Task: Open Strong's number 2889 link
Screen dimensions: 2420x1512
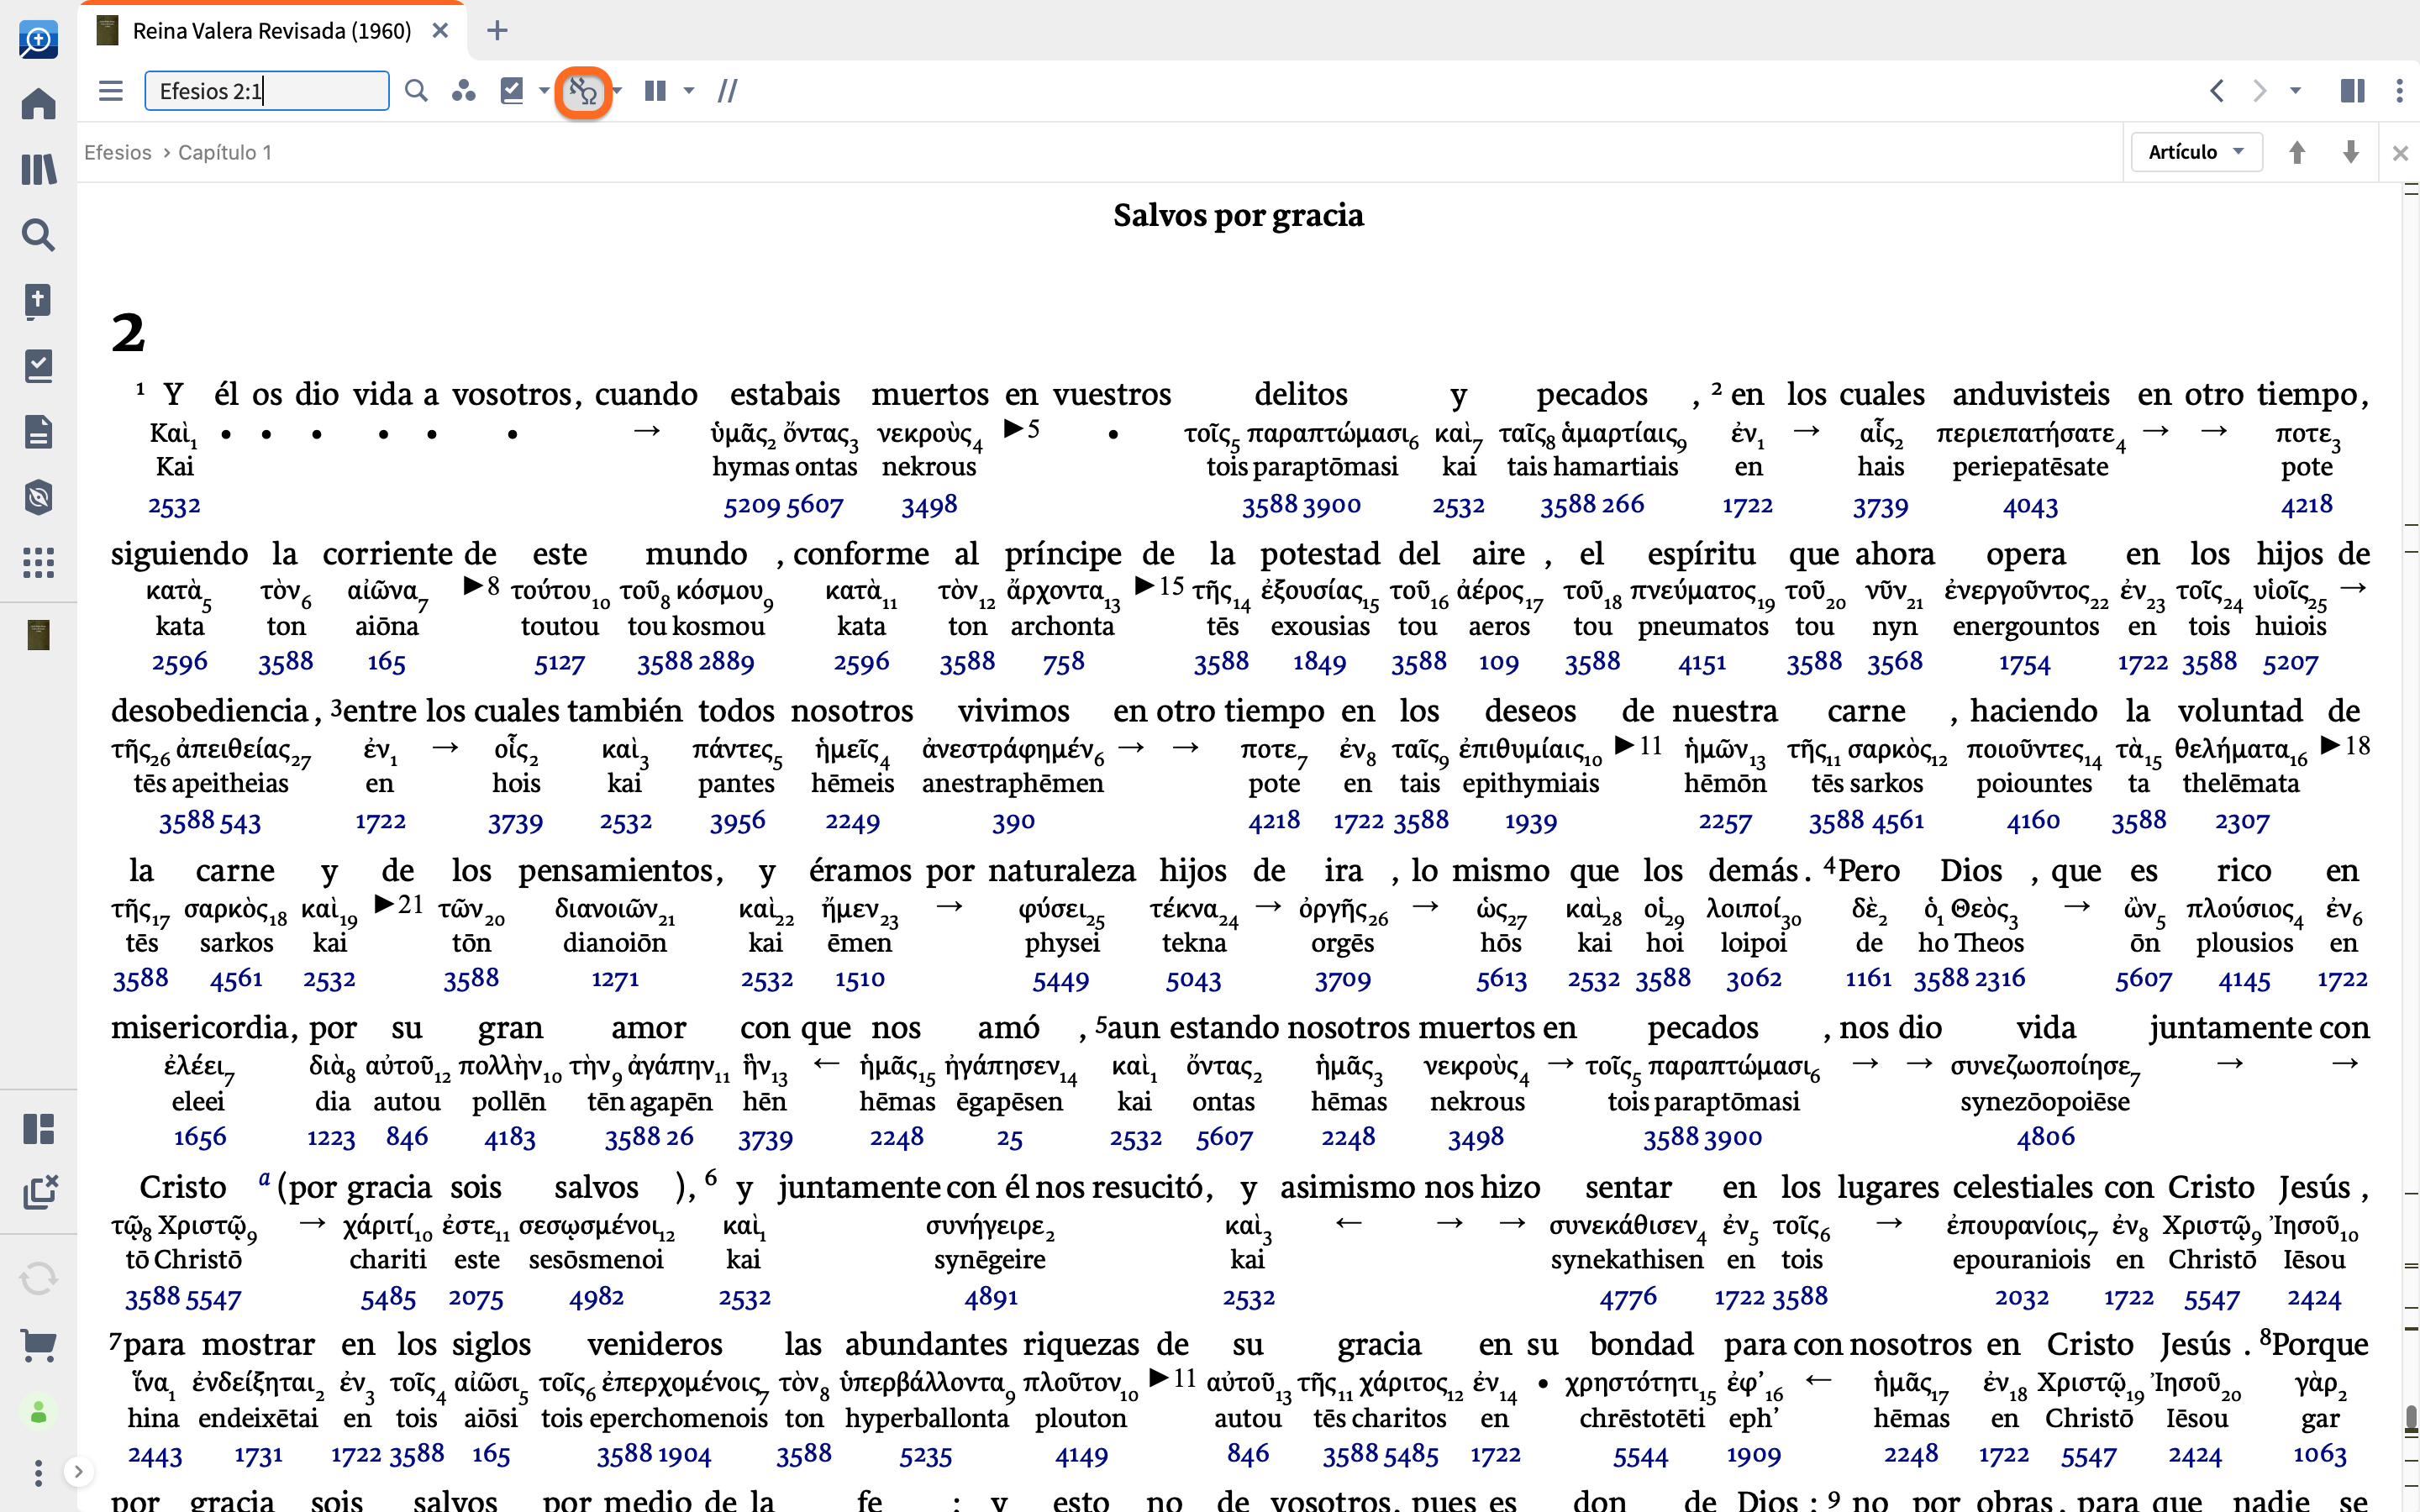Action: click(x=725, y=662)
